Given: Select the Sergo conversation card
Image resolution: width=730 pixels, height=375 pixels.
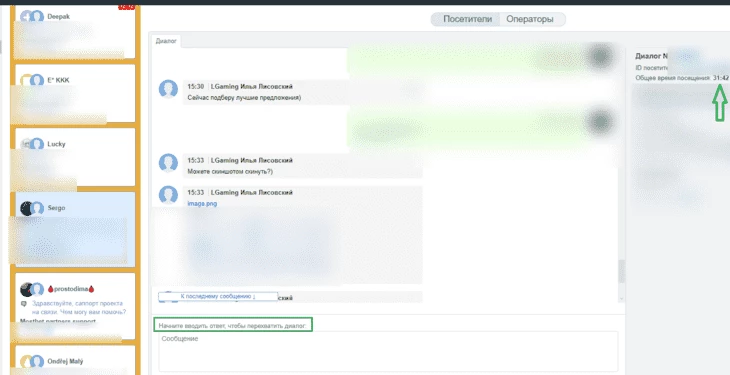Looking at the screenshot, I should (x=75, y=229).
